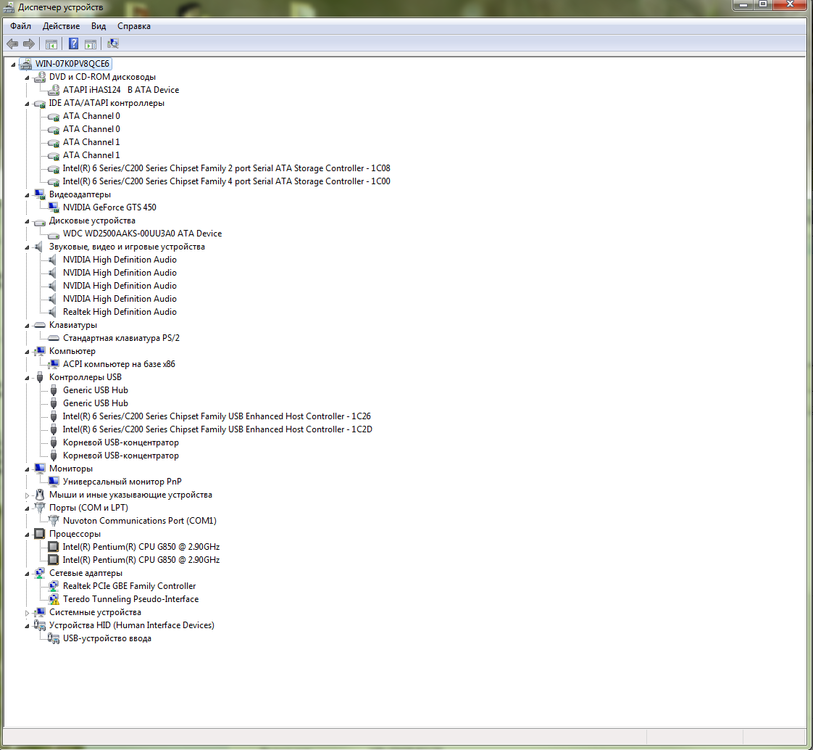Click the ATAPI iHAS124 DVD drive icon
The height and width of the screenshot is (750, 813).
point(54,90)
